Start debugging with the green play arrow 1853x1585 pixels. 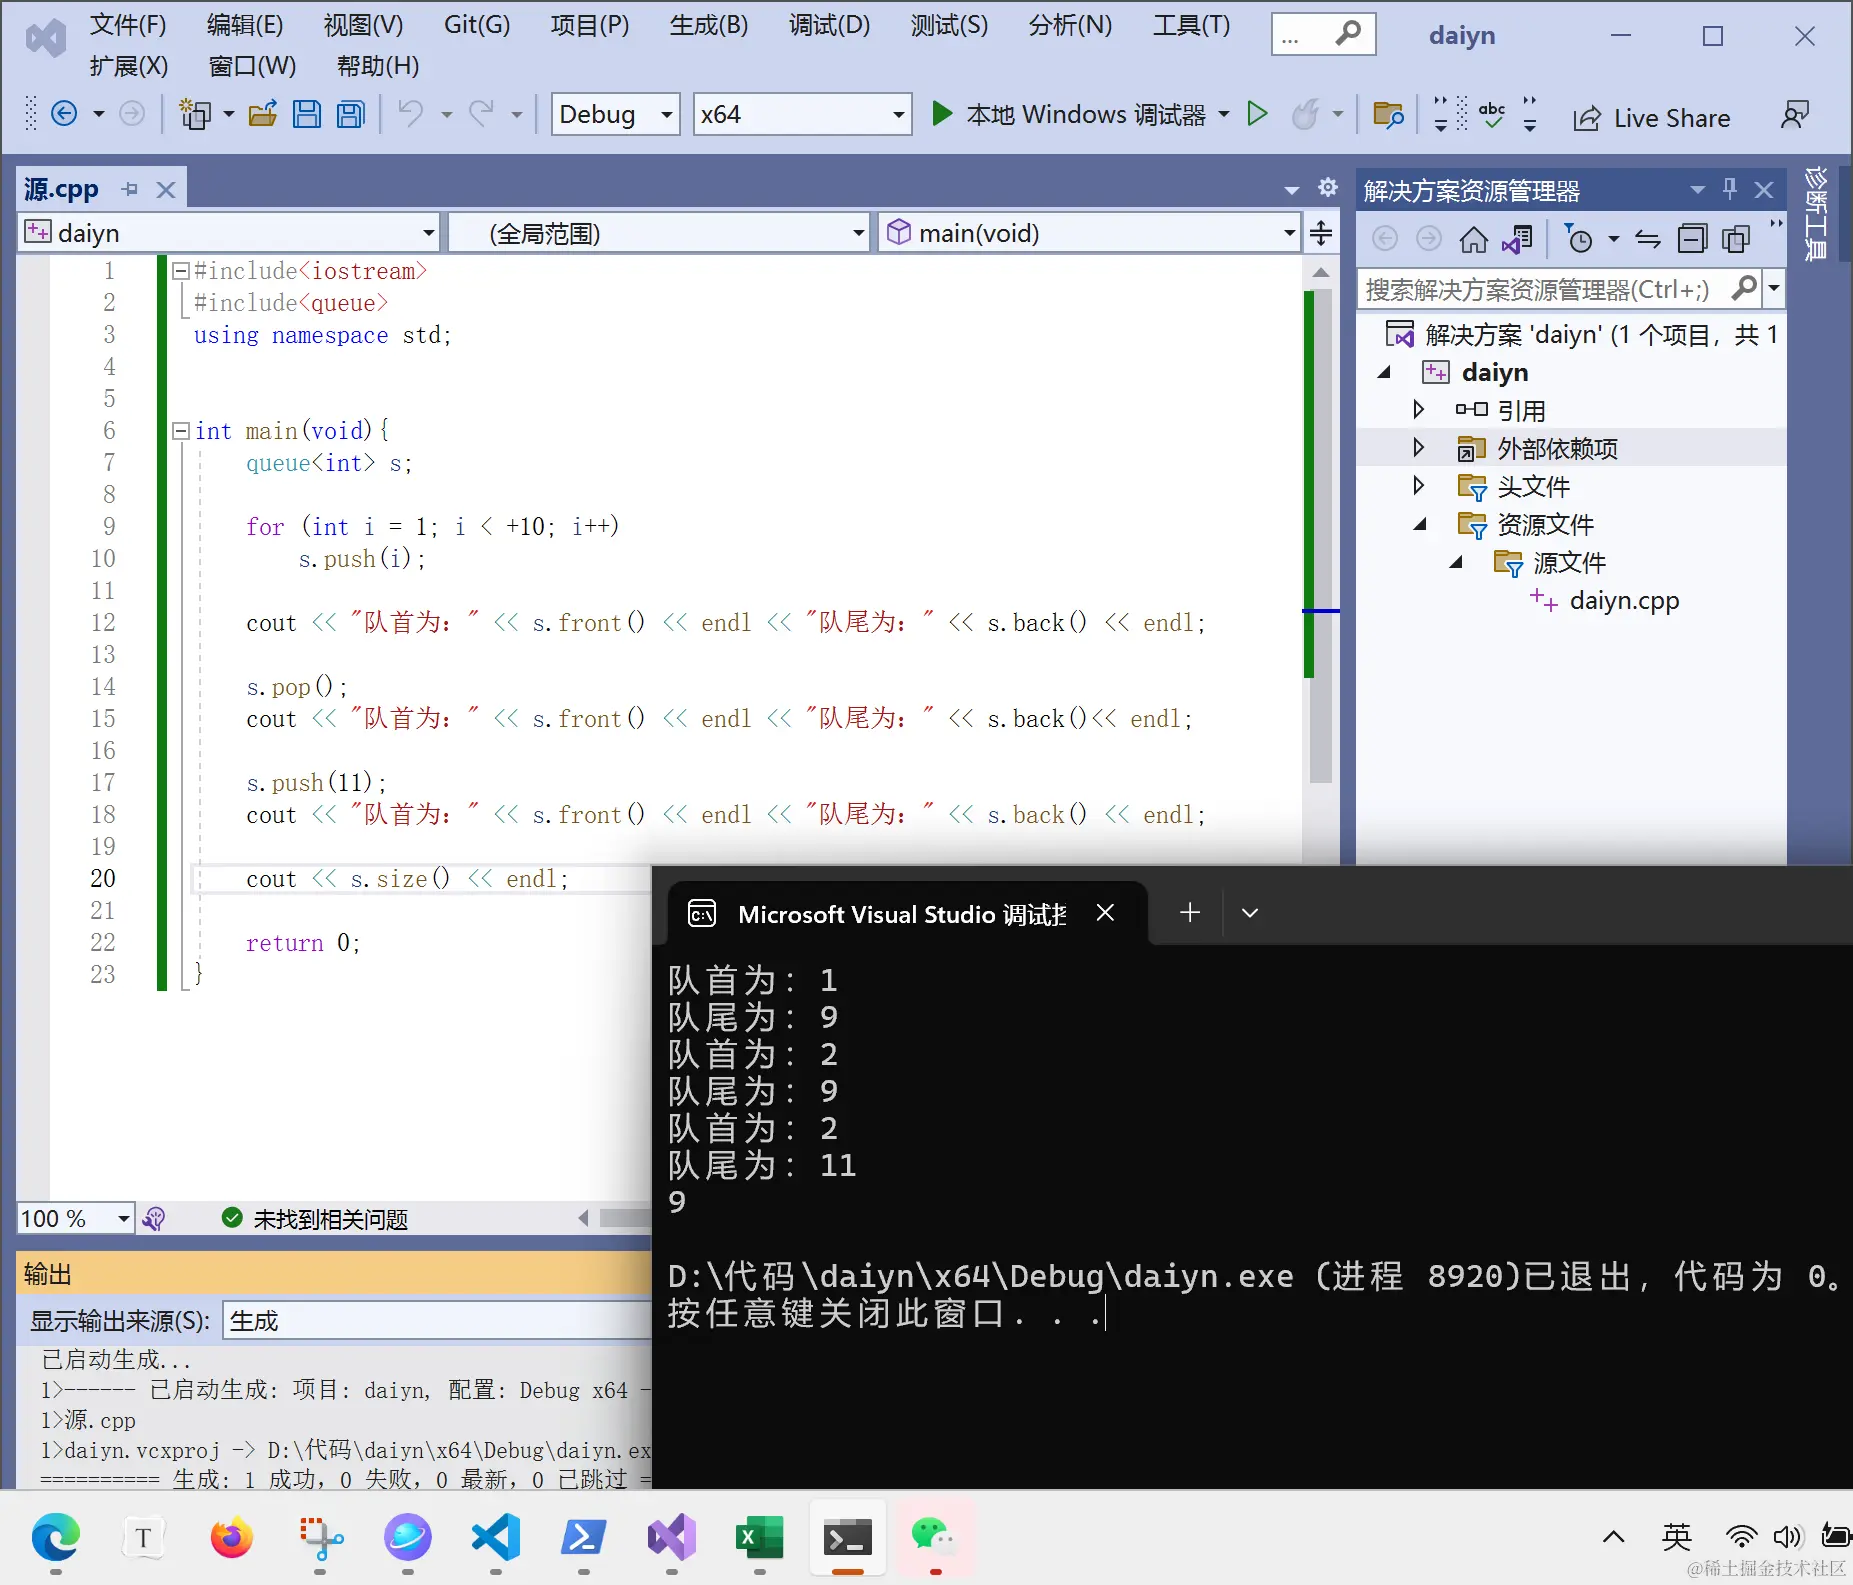tap(941, 113)
